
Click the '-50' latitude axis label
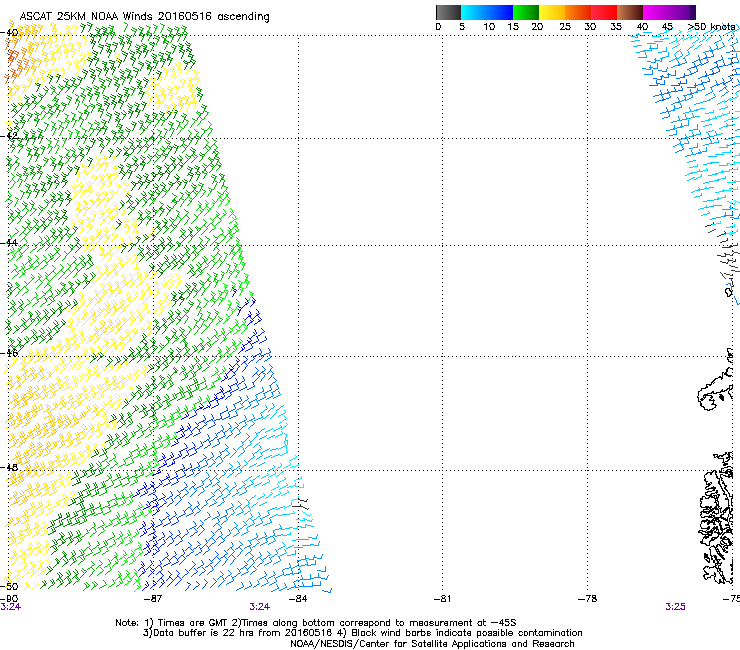(9, 586)
